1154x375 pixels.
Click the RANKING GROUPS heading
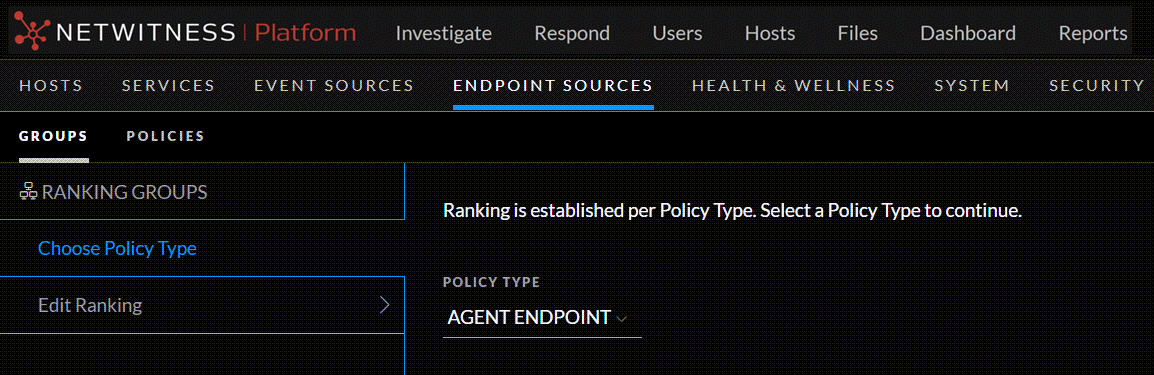(x=124, y=193)
